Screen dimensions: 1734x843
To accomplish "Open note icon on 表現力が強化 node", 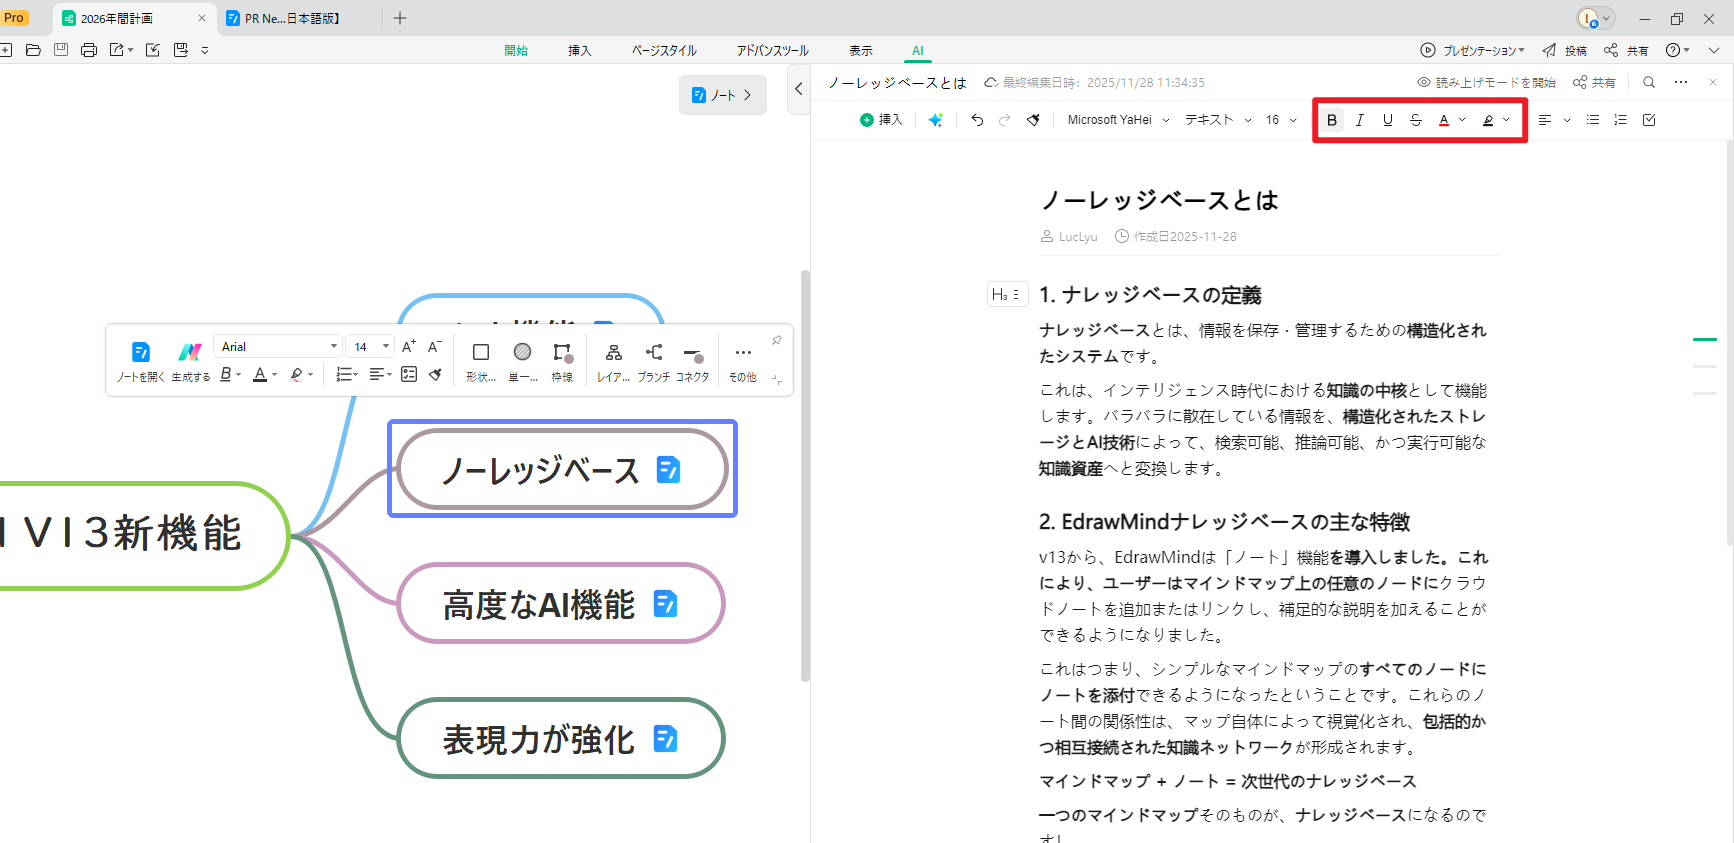I will tap(666, 738).
